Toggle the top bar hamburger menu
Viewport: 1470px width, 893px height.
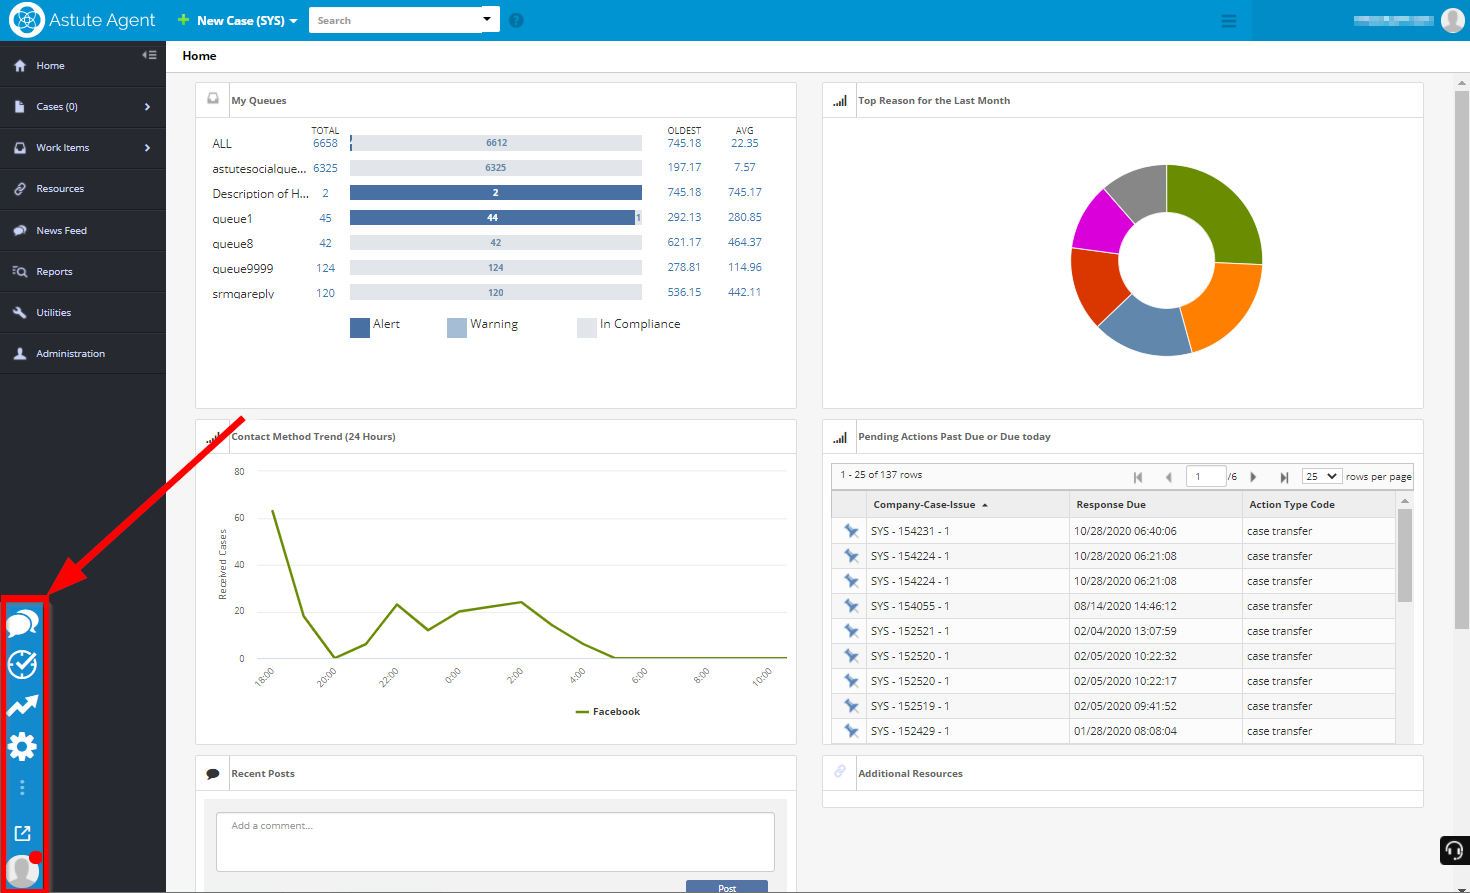1229,21
